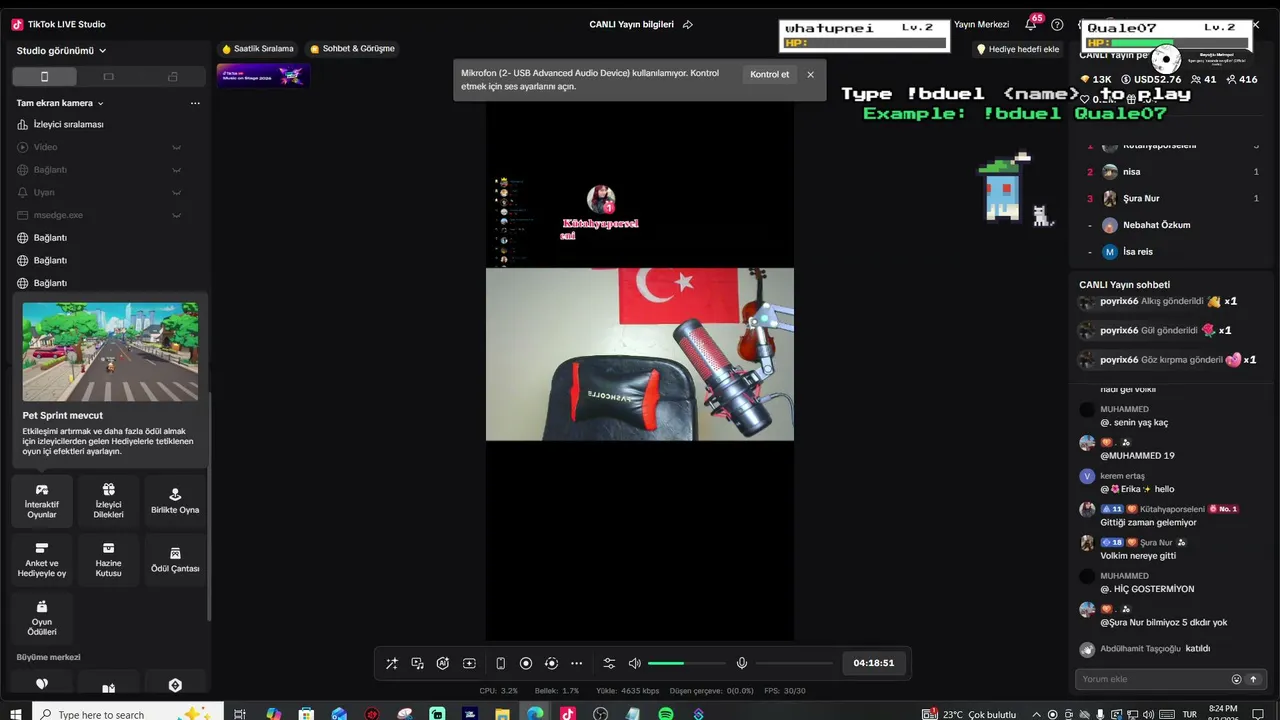This screenshot has width=1280, height=720.
Task: Click the Pet Sprint game thumbnail
Action: coord(110,352)
